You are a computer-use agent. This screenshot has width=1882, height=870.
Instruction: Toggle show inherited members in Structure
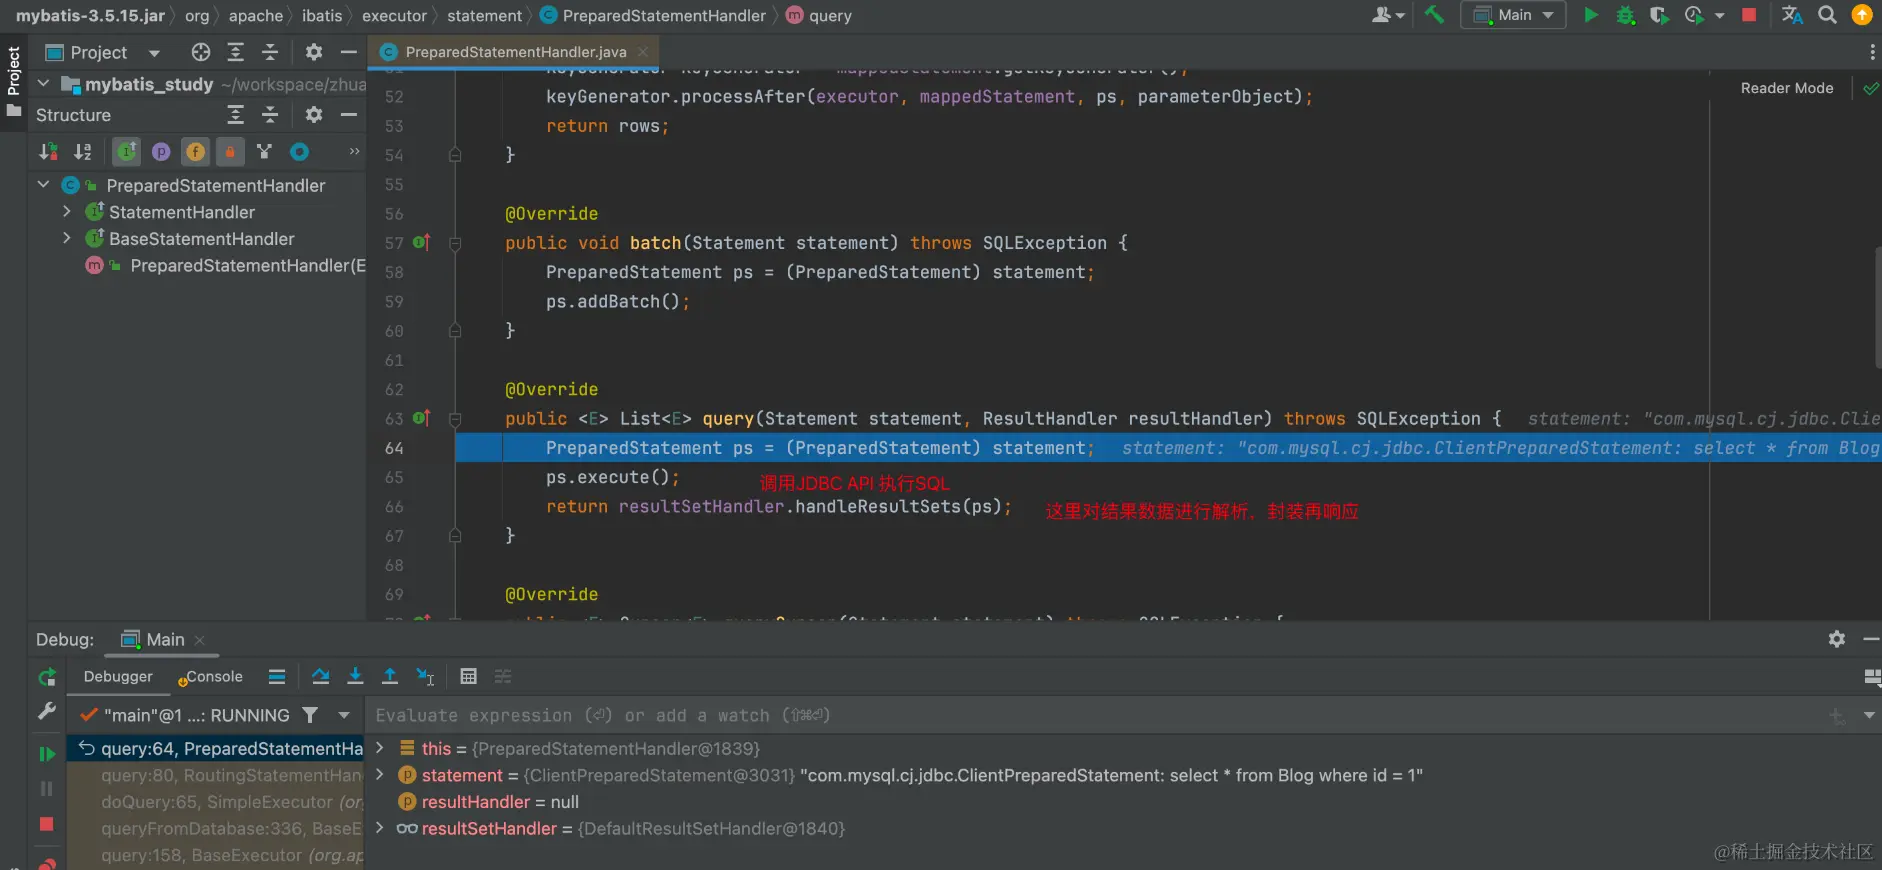tap(126, 152)
